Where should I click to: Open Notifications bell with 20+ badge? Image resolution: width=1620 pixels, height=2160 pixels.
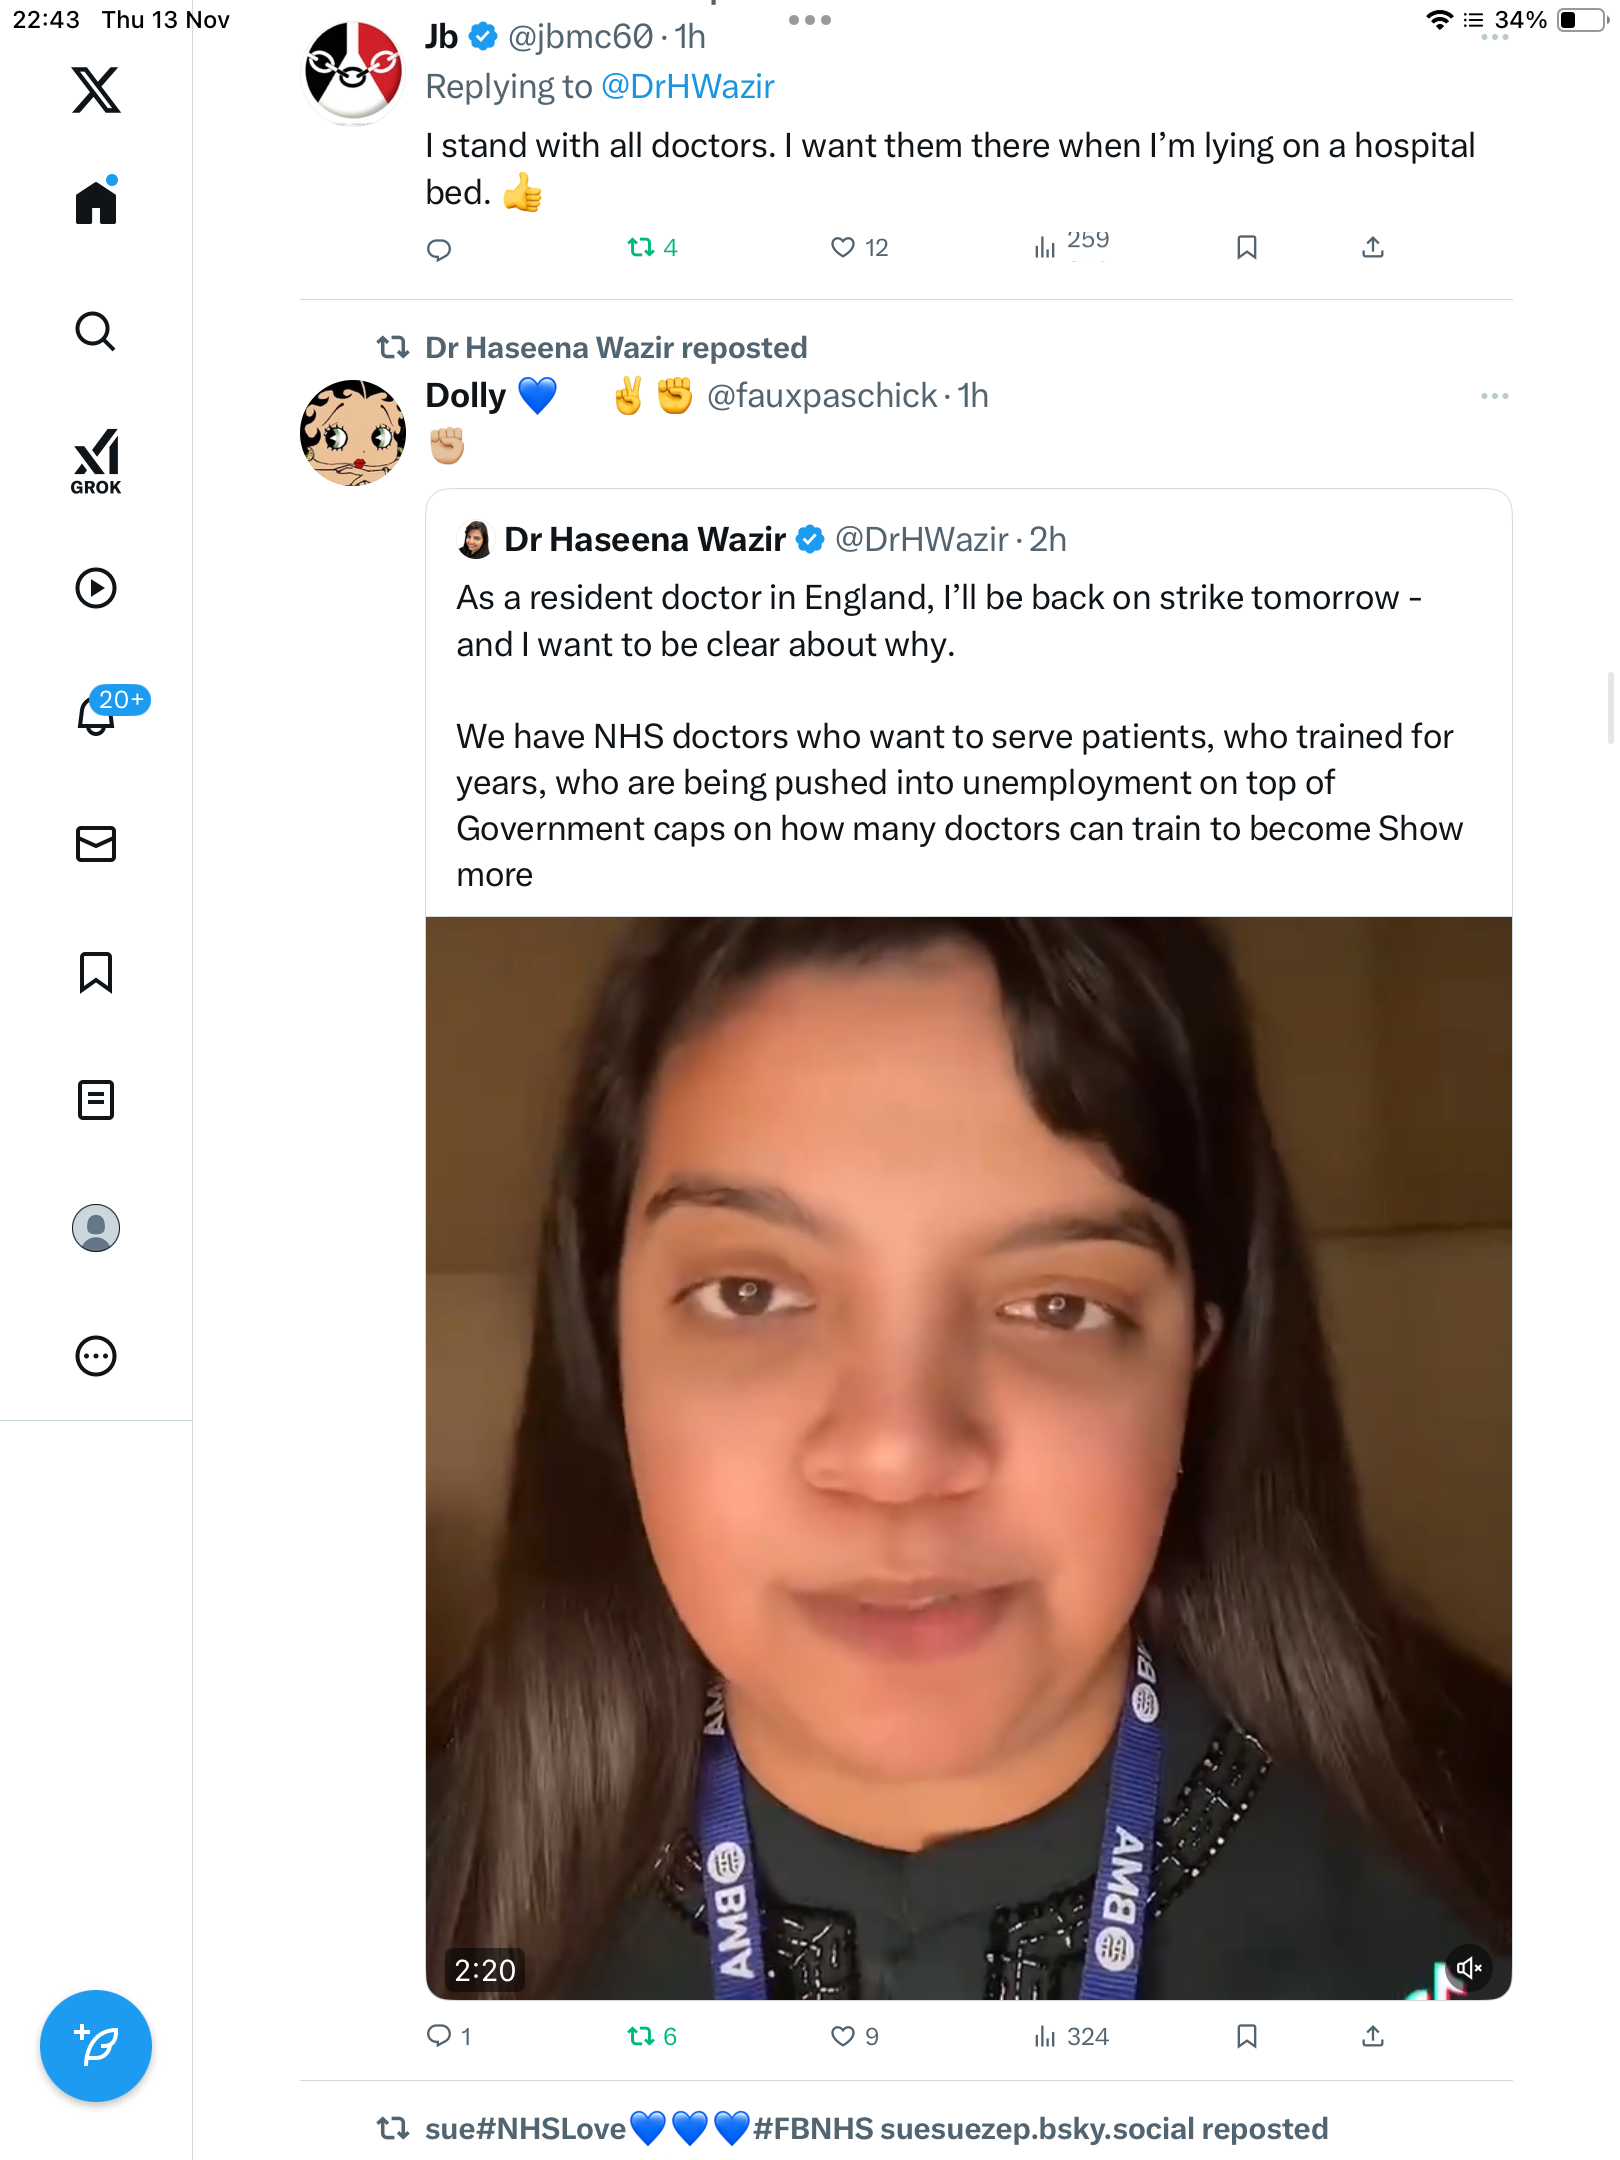tap(96, 714)
